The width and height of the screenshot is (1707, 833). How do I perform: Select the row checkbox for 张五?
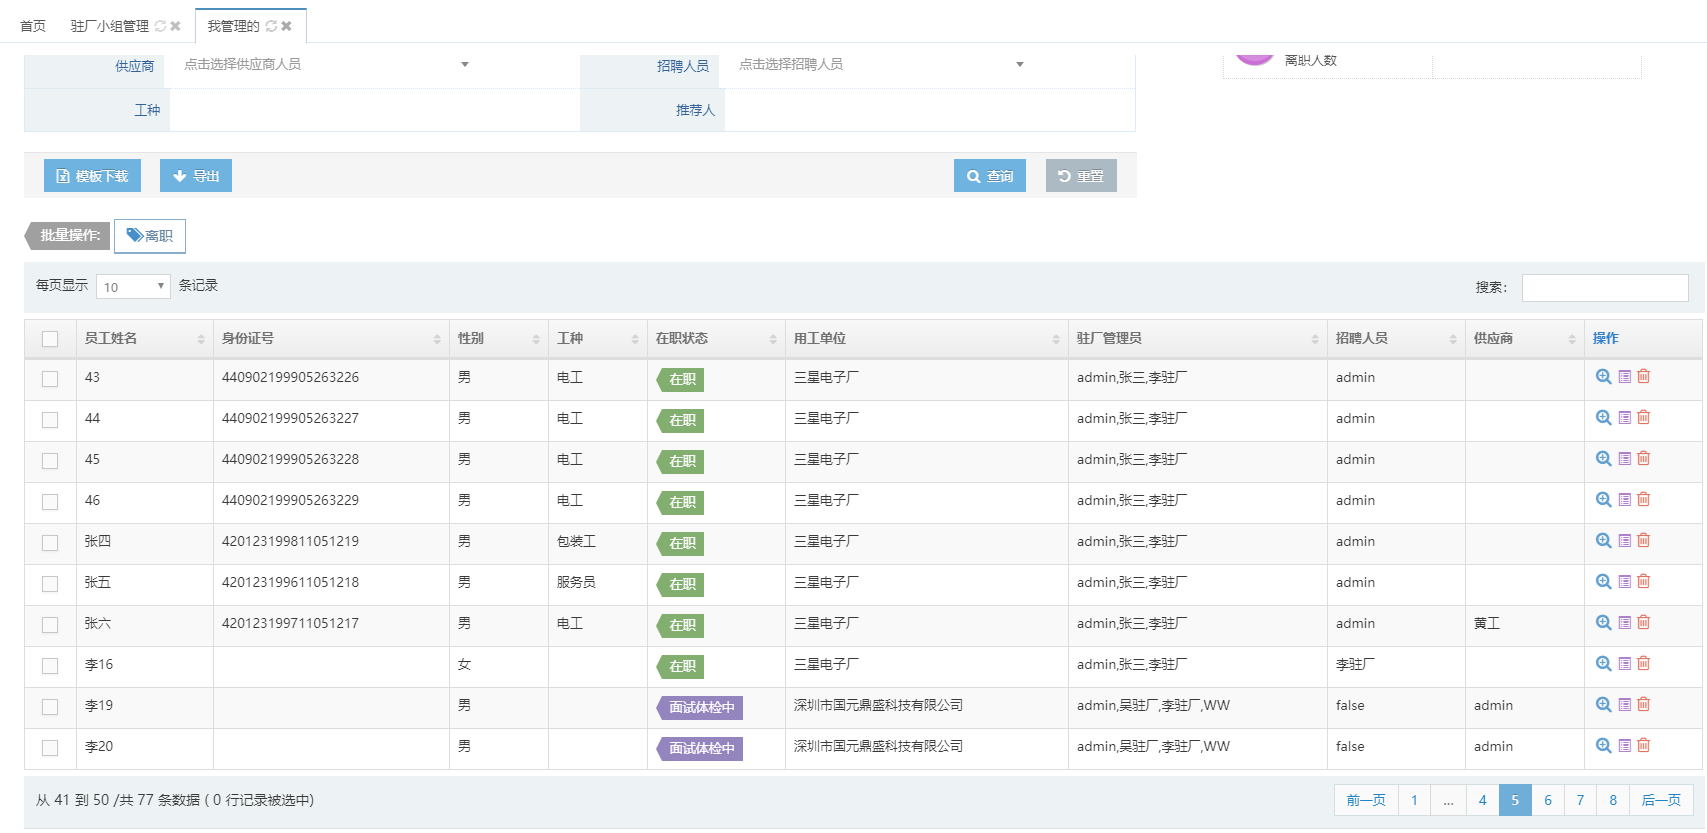50,584
